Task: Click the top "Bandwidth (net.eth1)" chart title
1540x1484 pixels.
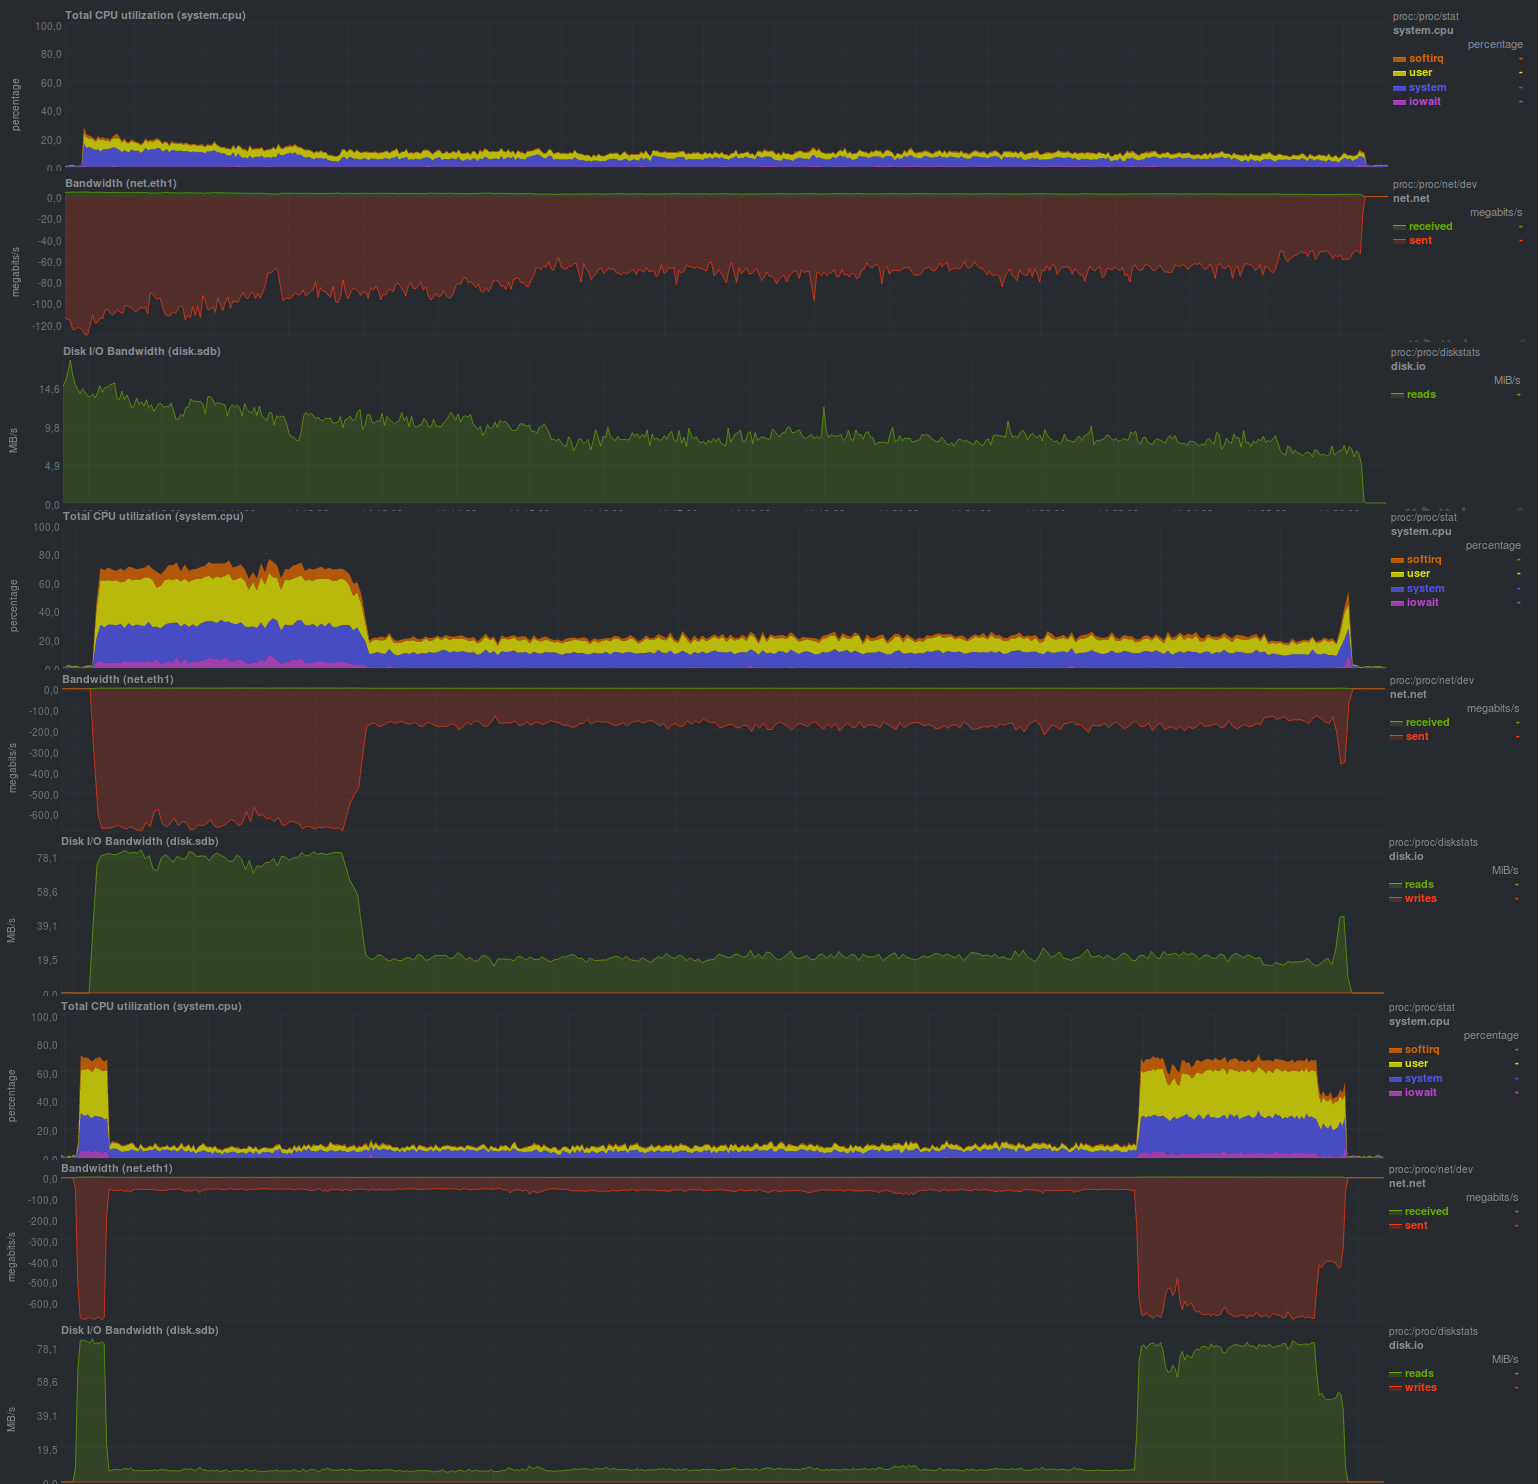Action: pyautogui.click(x=121, y=184)
